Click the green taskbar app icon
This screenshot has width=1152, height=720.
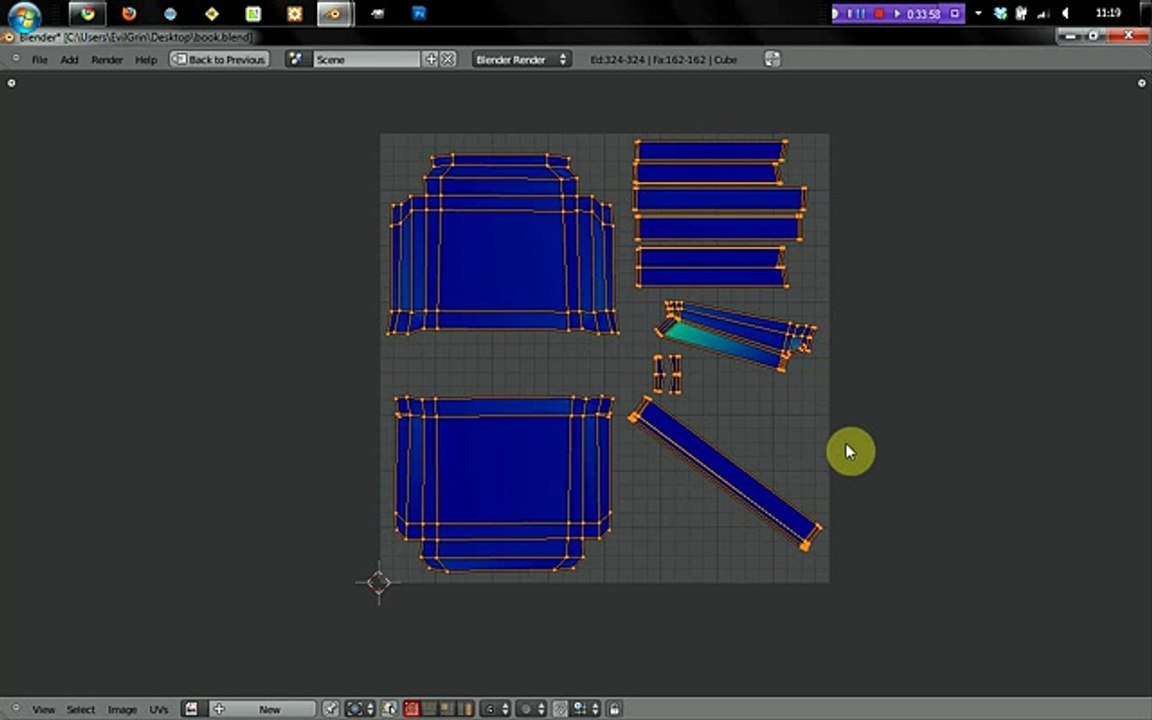(253, 13)
